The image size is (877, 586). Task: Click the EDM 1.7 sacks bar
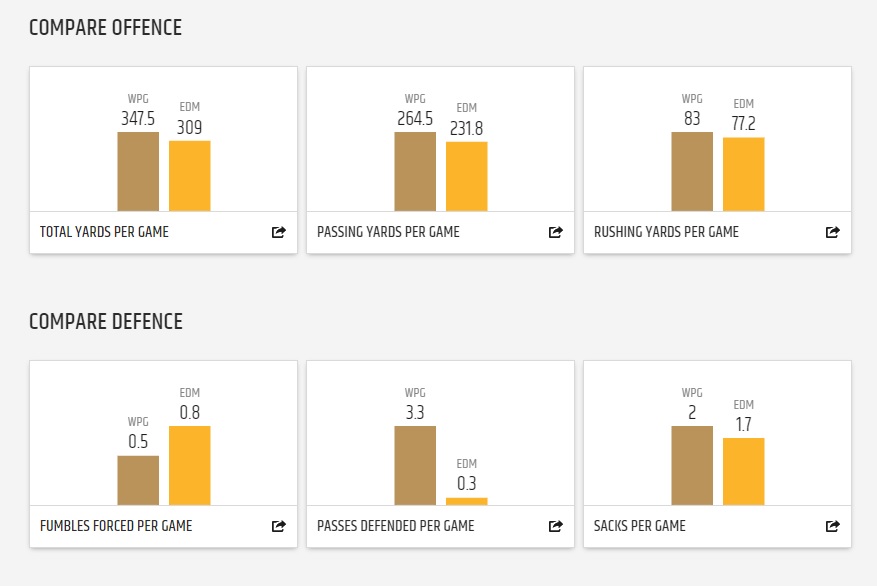pyautogui.click(x=743, y=471)
